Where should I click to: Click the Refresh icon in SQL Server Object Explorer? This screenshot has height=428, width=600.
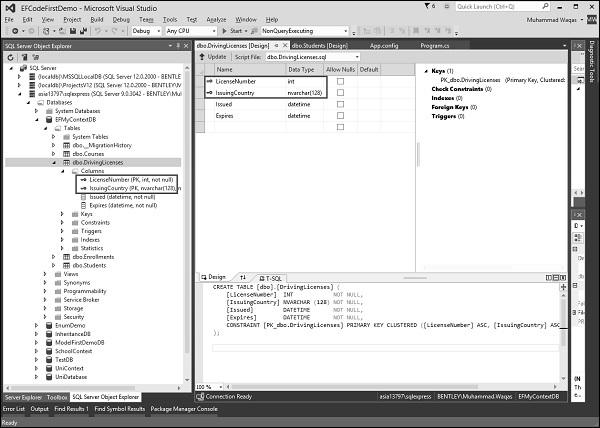[x=9, y=59]
